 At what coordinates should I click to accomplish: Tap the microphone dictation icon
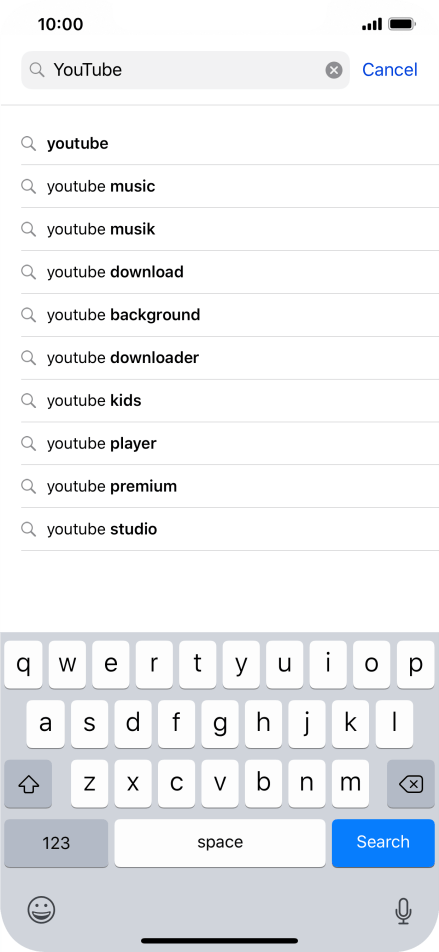[403, 910]
